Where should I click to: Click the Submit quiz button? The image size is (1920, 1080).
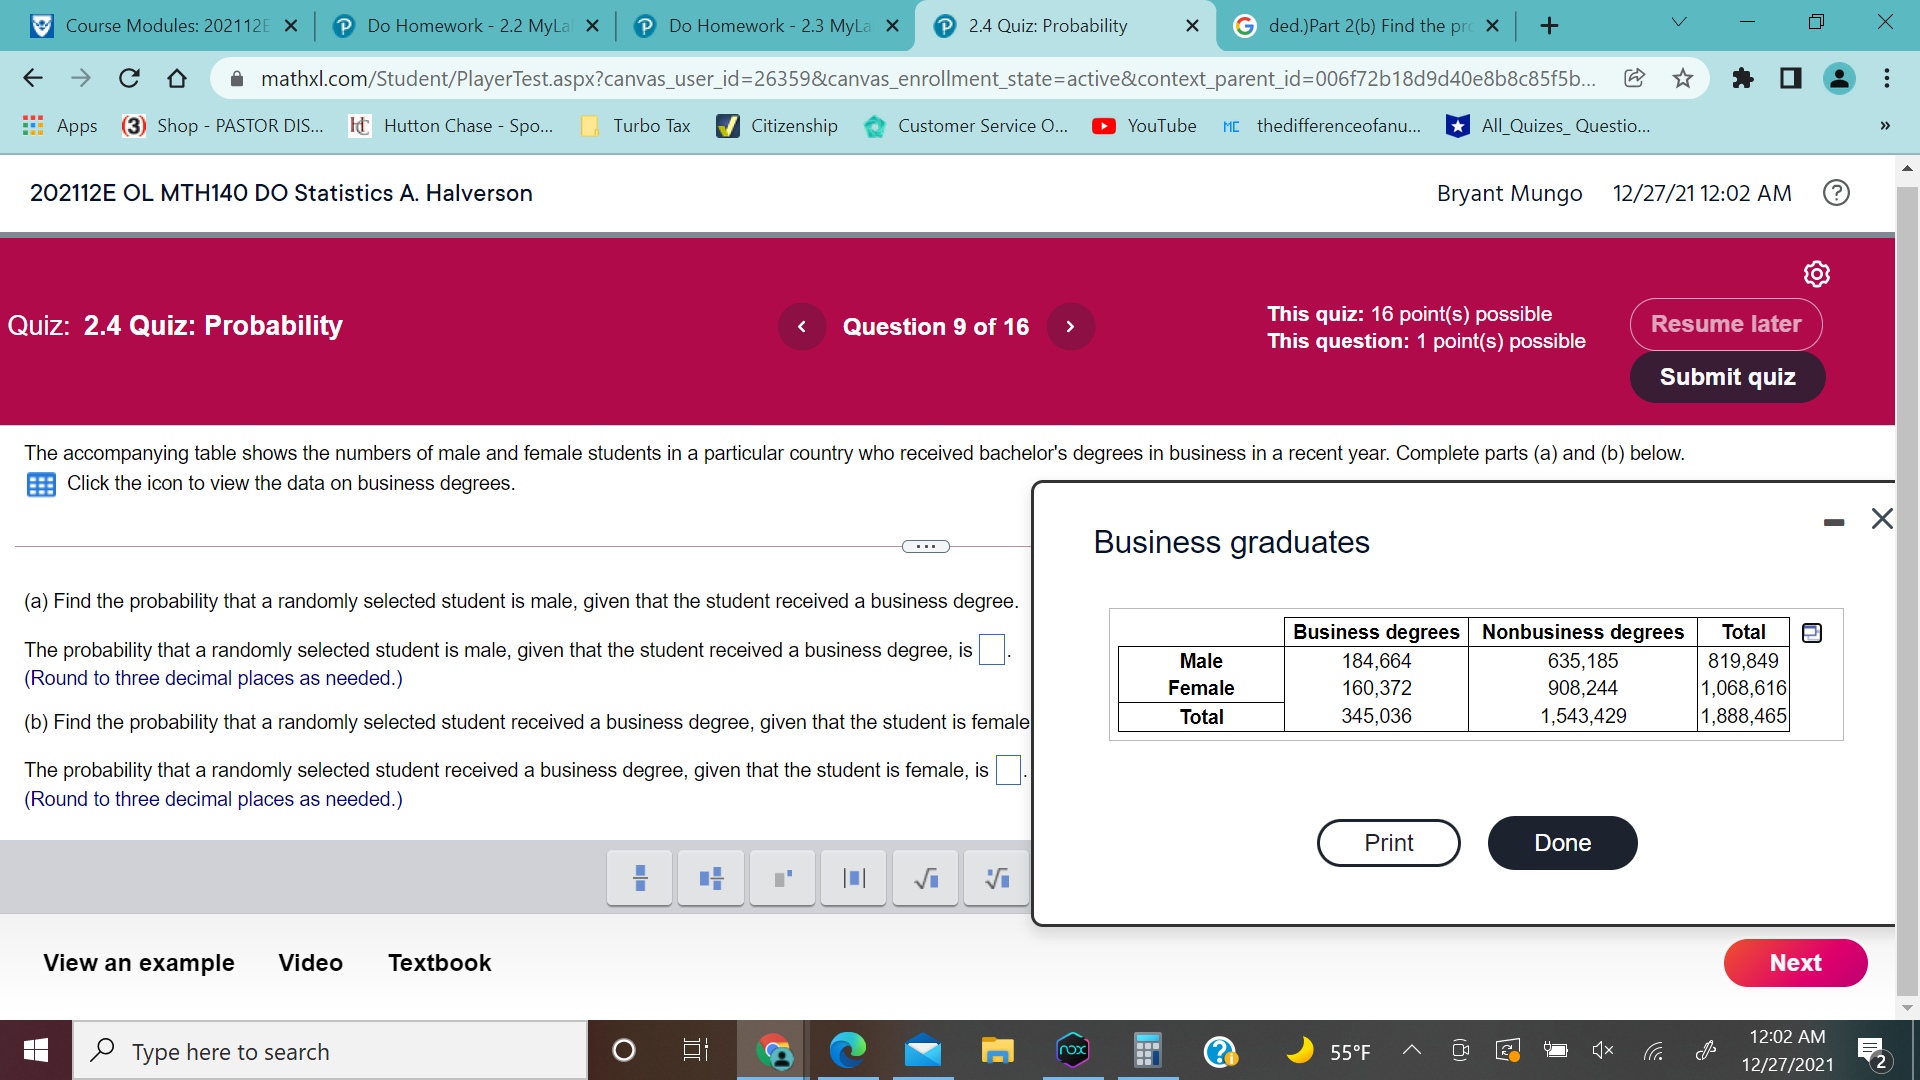tap(1727, 377)
